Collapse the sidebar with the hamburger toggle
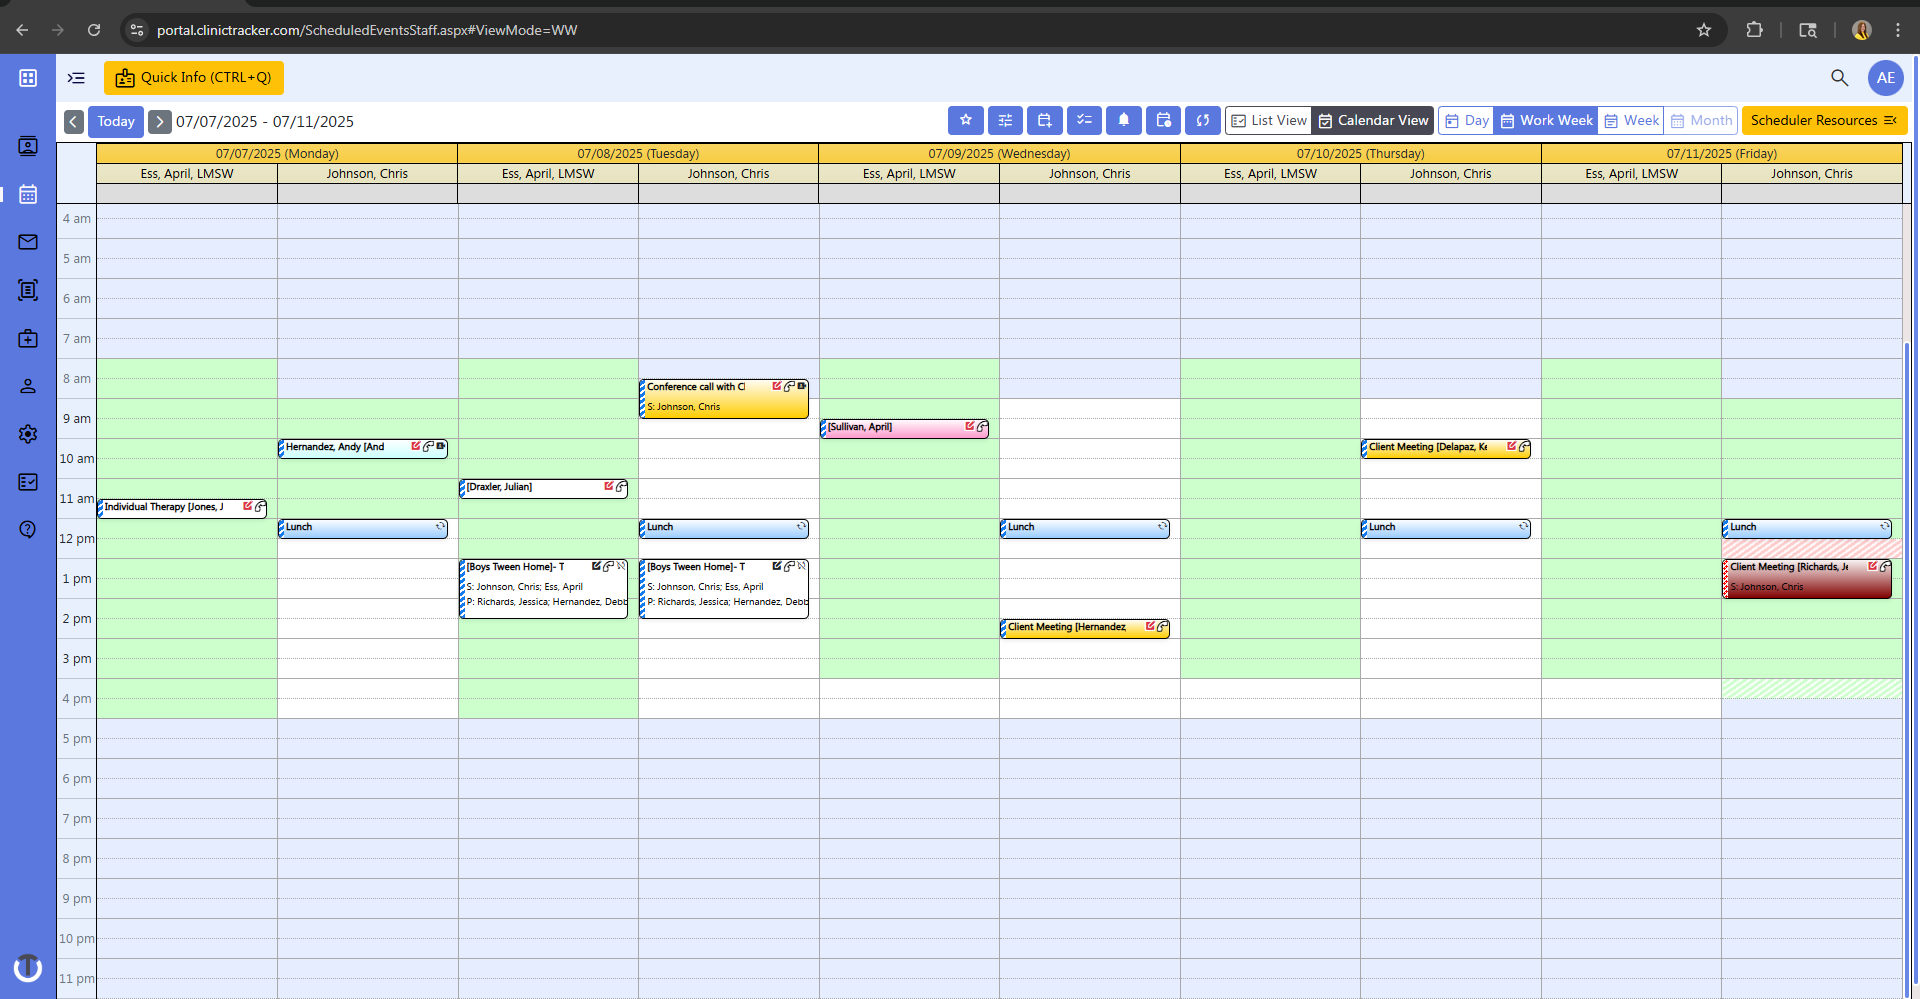 pyautogui.click(x=76, y=78)
